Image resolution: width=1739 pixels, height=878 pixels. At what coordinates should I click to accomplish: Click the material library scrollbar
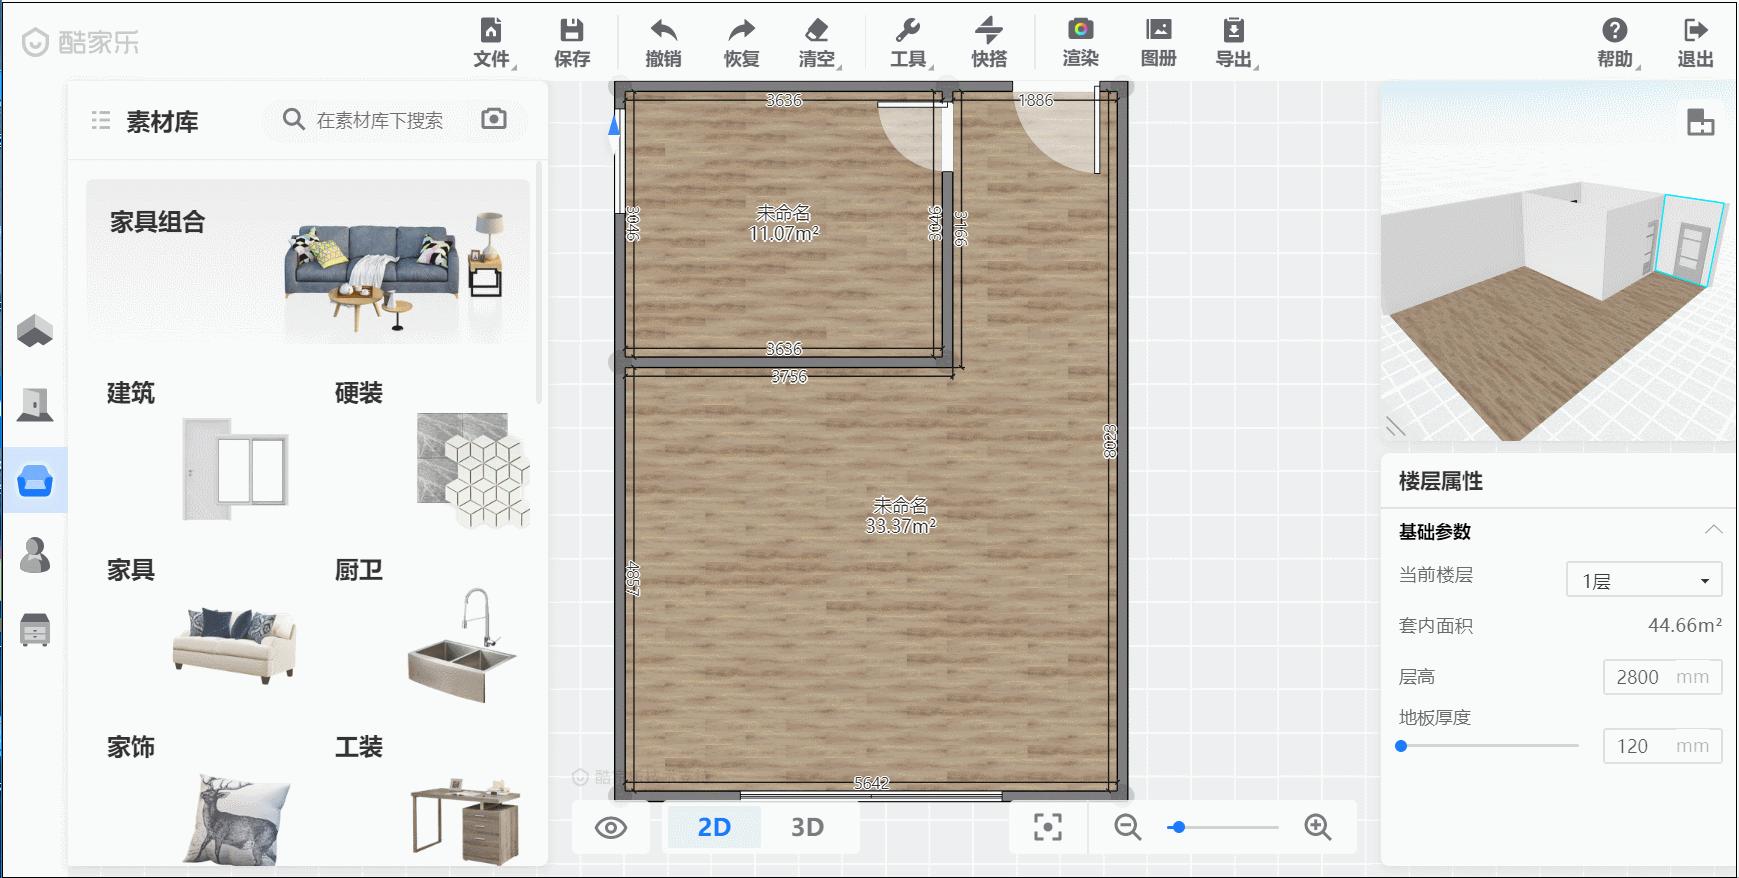point(539,282)
